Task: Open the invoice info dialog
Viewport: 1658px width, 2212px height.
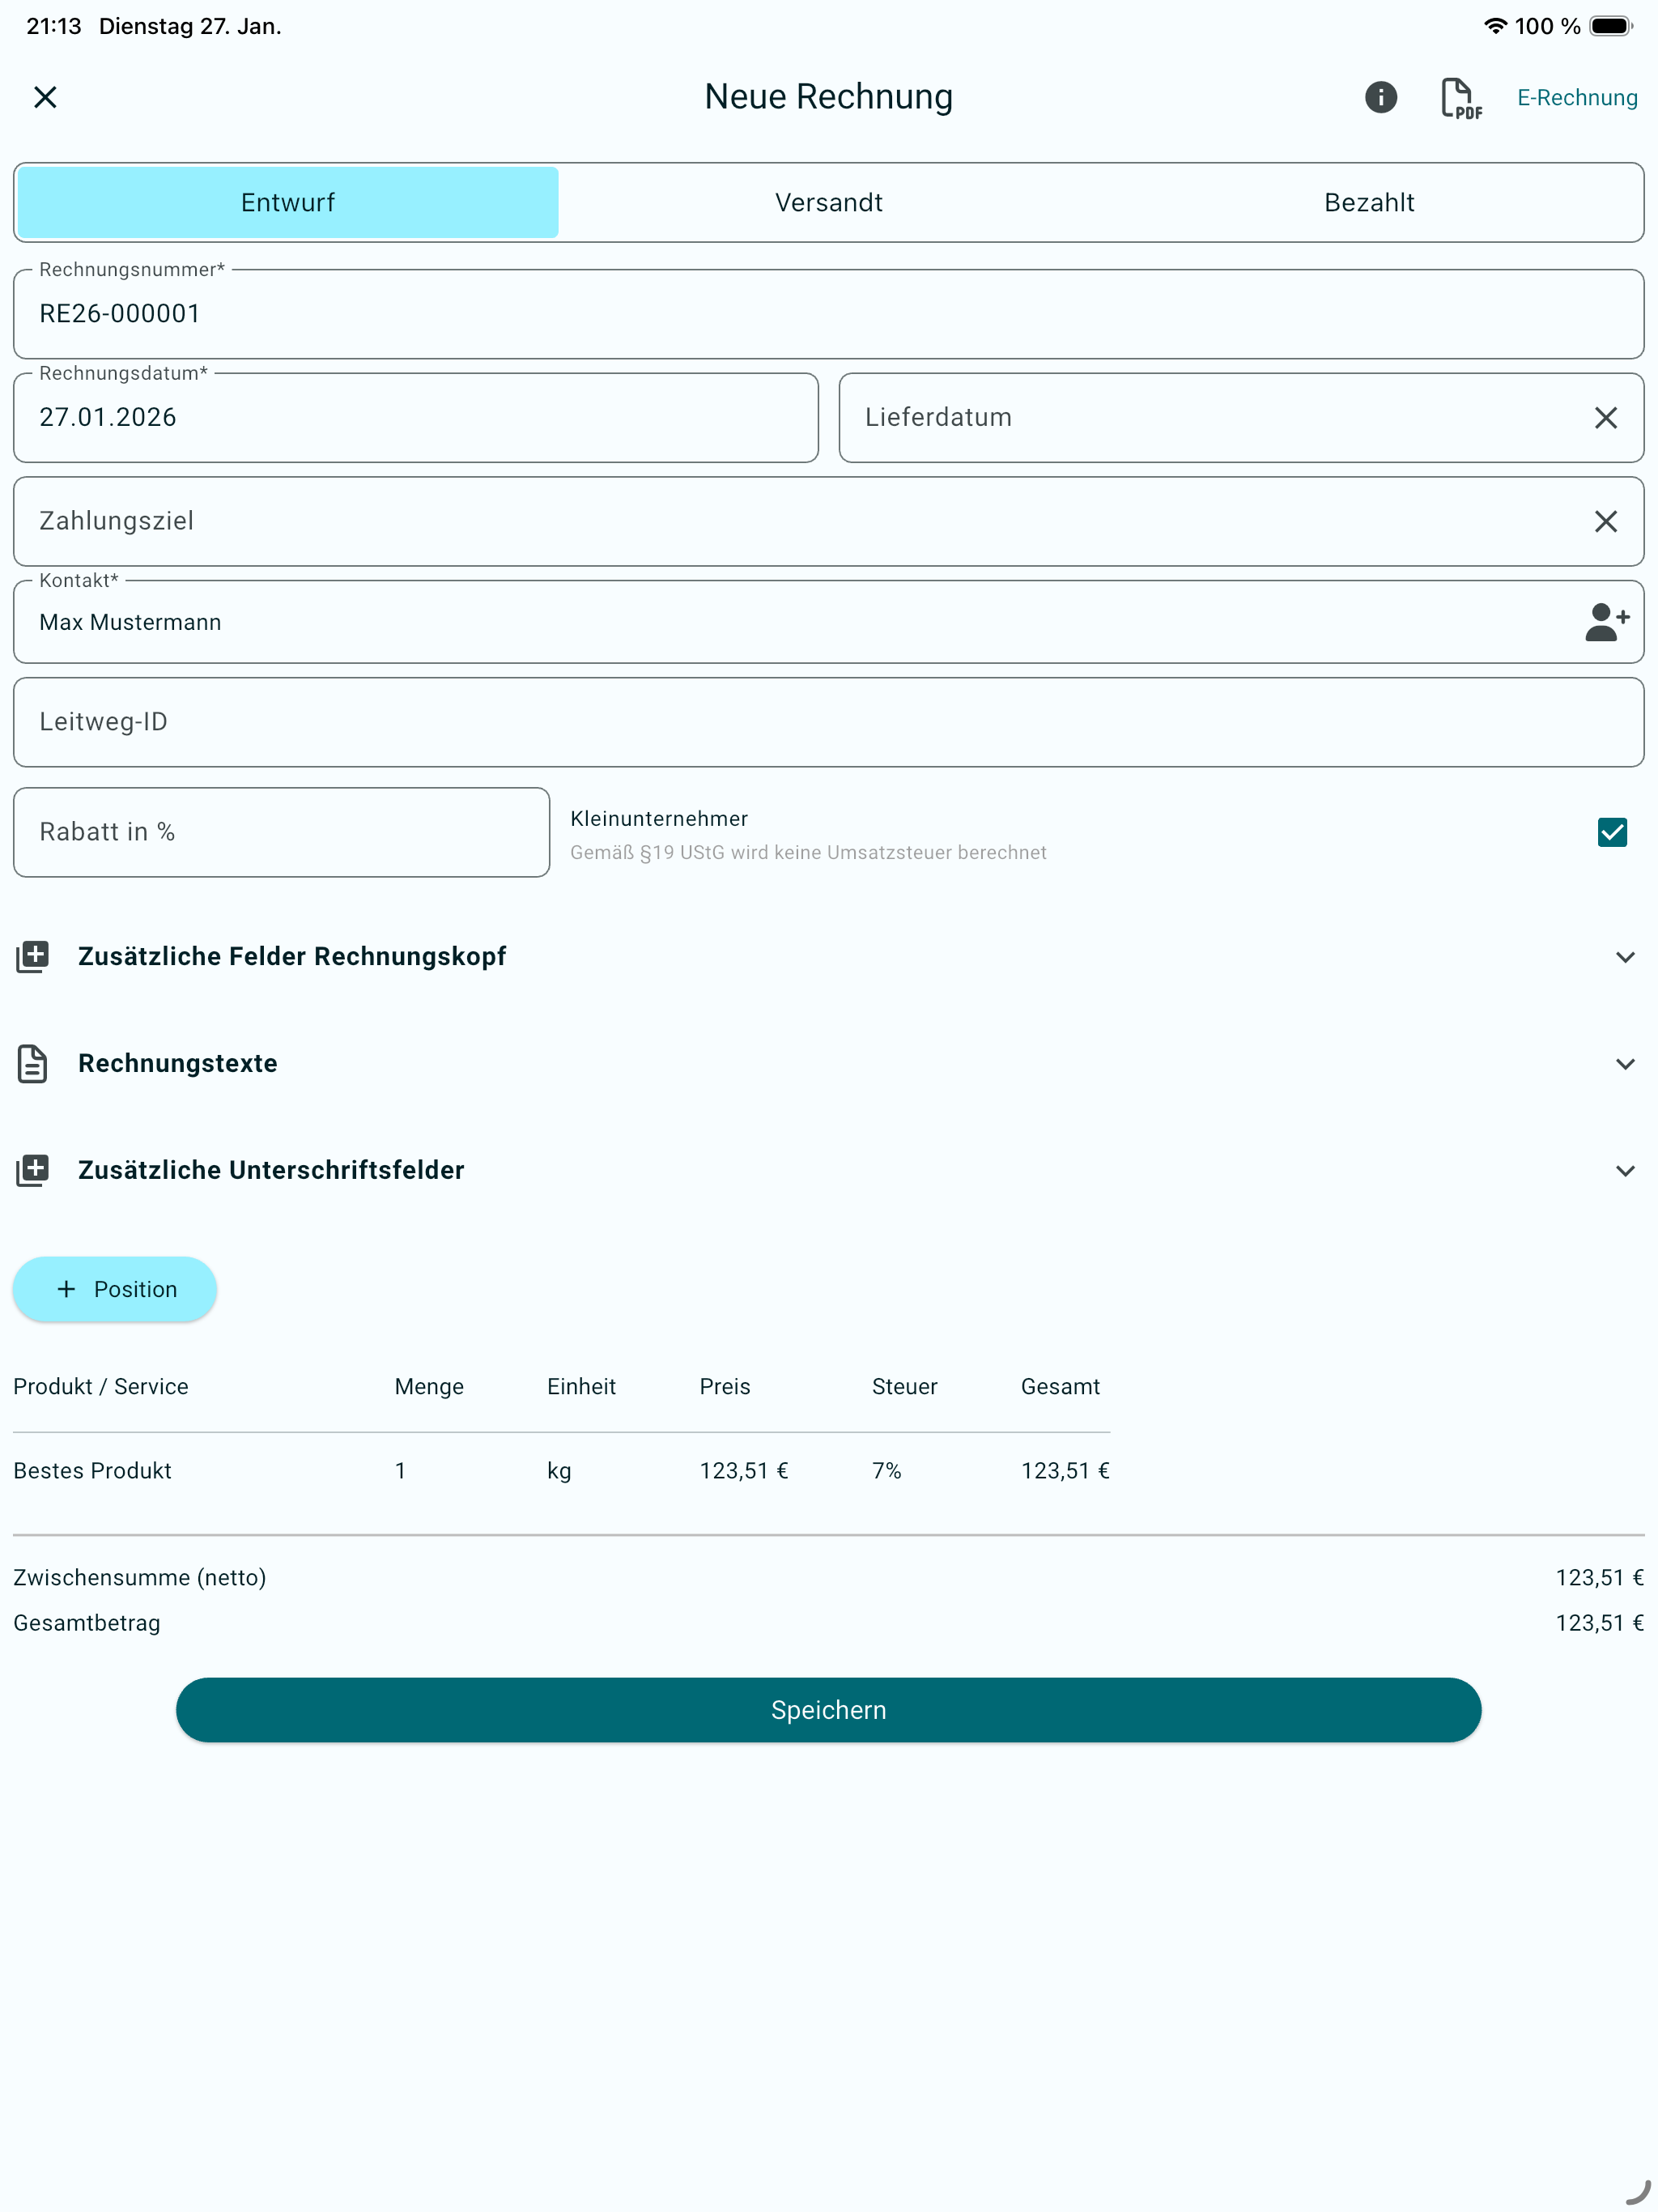Action: [1381, 97]
